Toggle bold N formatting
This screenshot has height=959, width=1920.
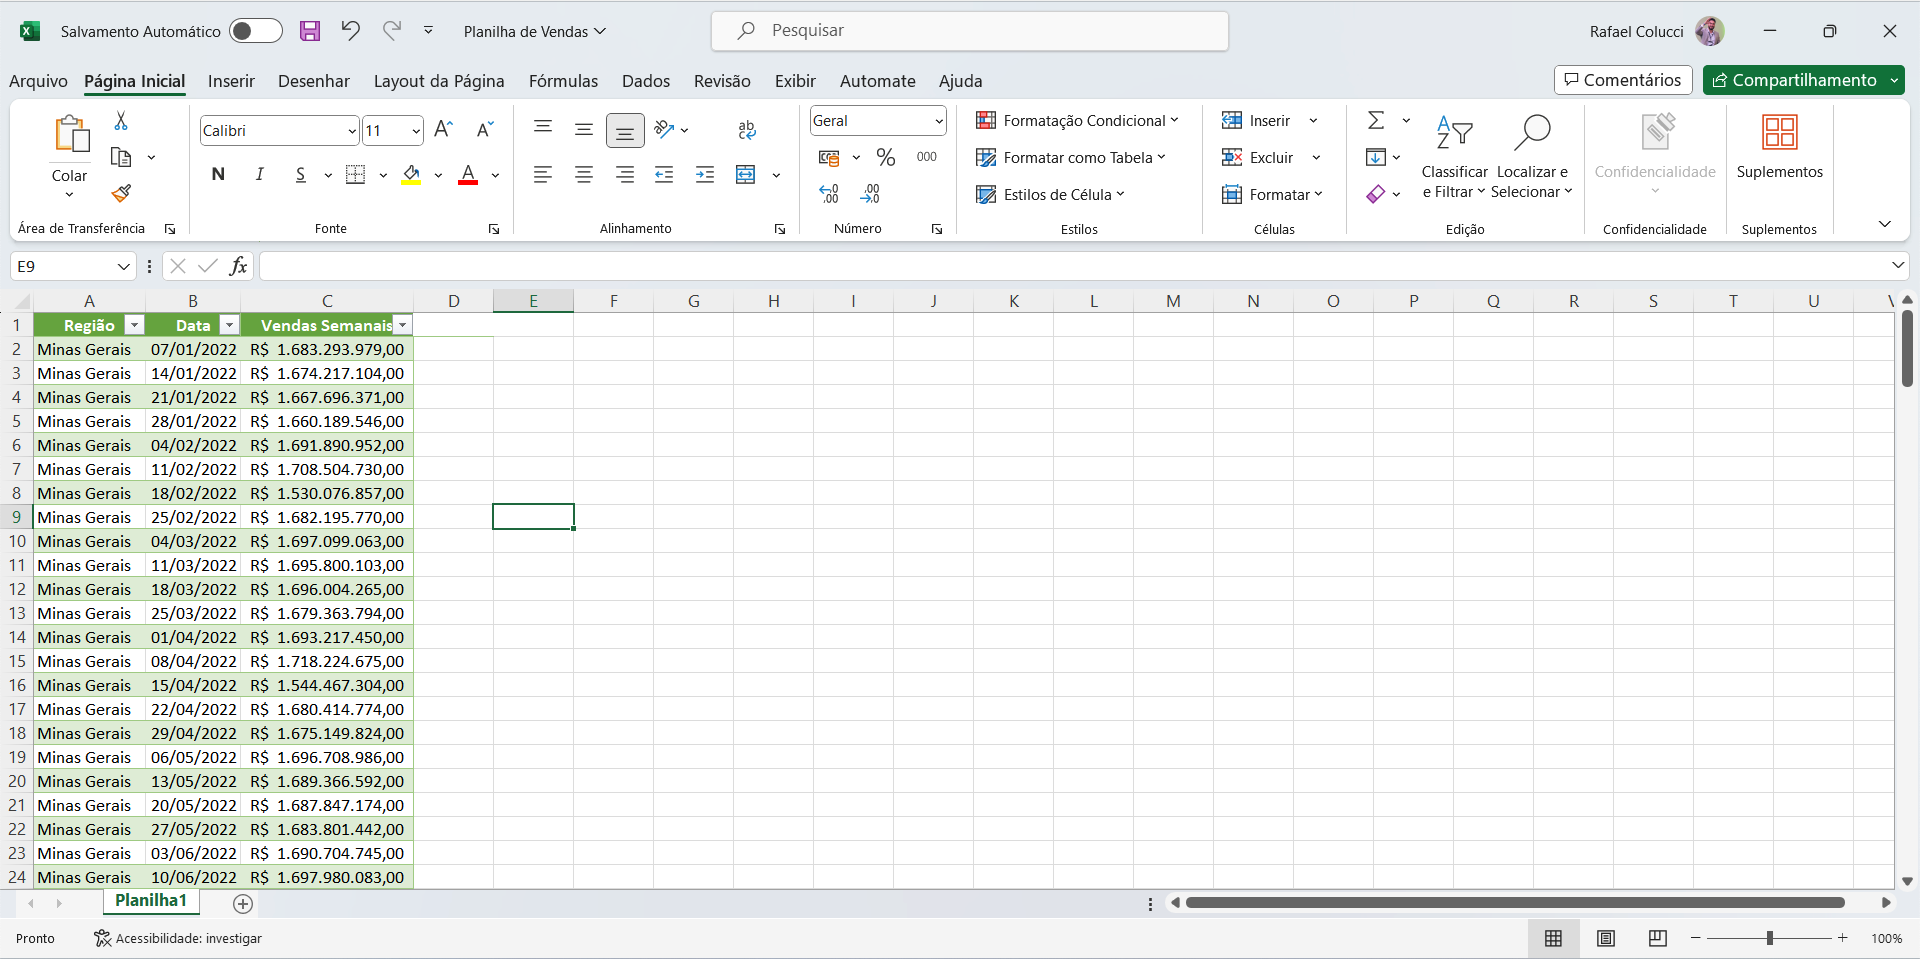(218, 175)
